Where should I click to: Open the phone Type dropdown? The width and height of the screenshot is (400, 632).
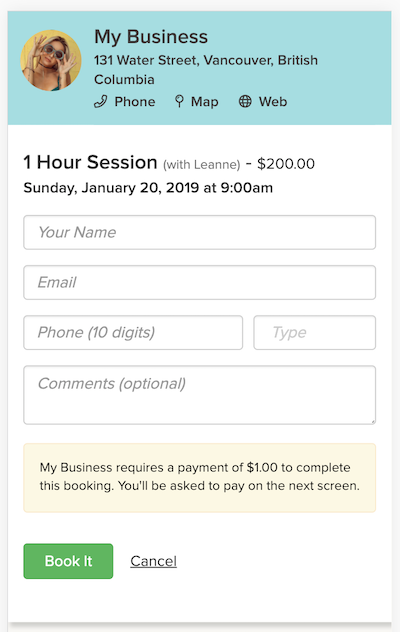[315, 333]
